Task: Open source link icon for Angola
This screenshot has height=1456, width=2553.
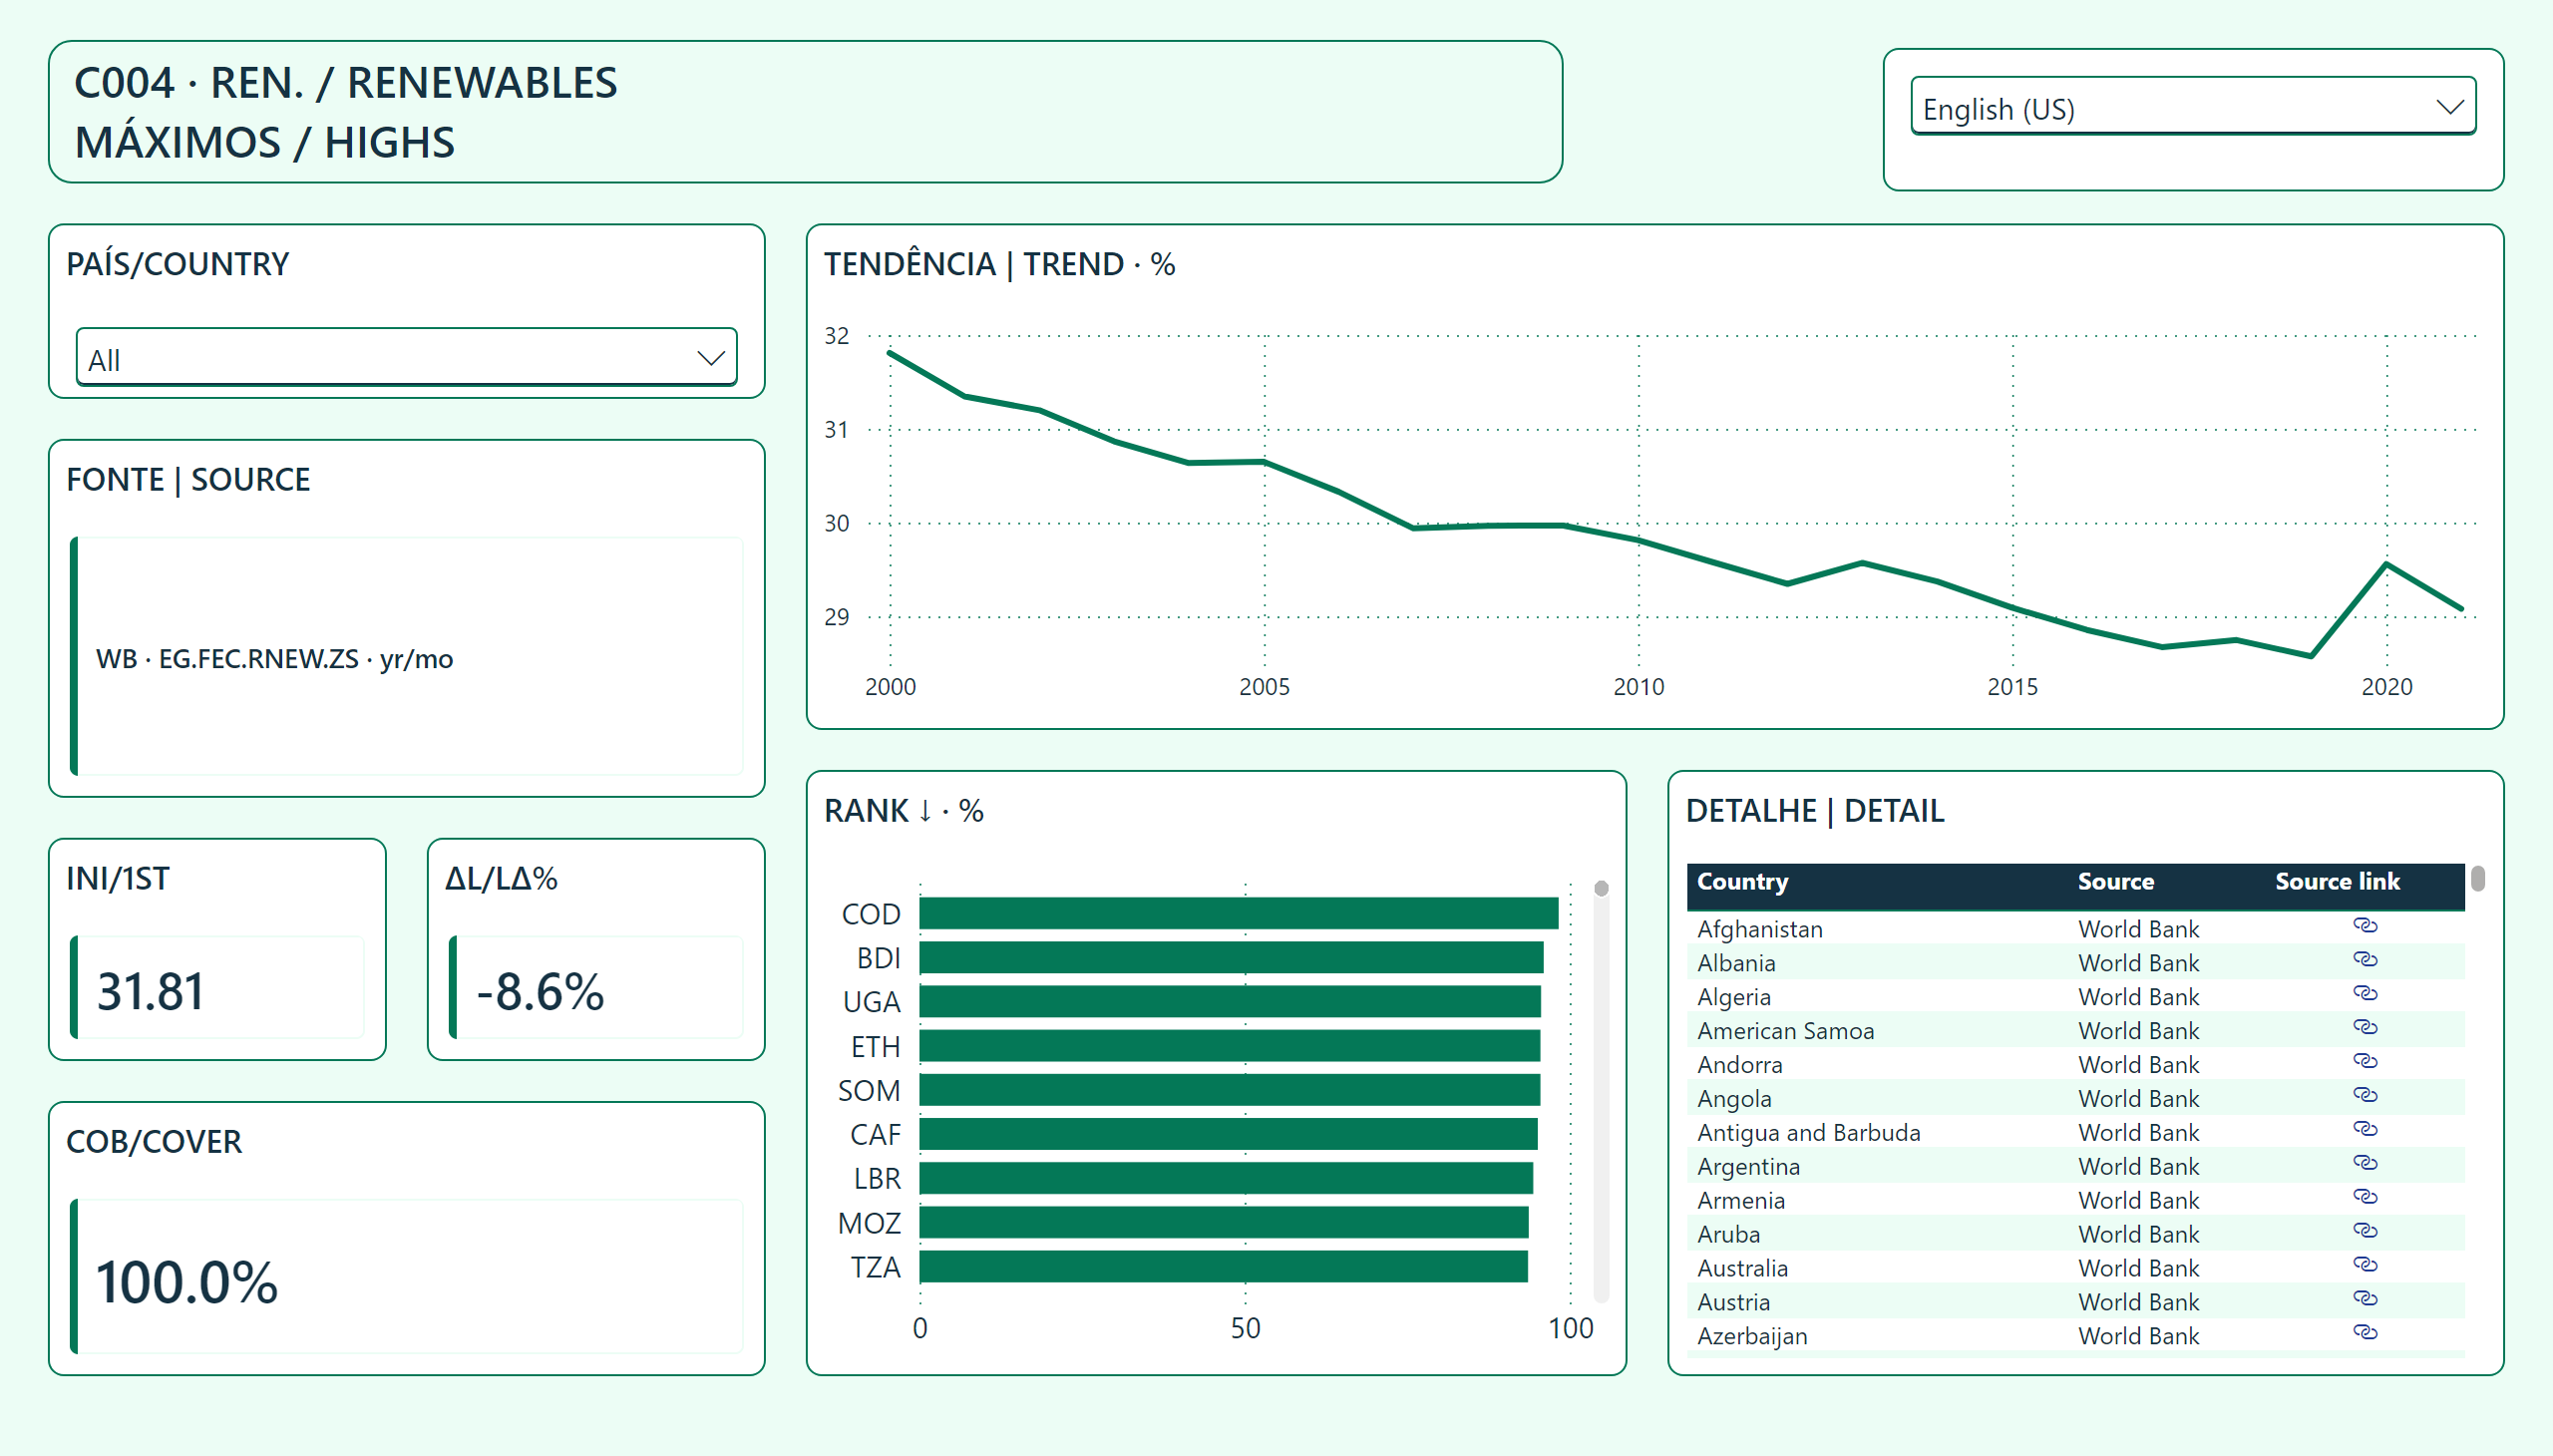Action: (x=2364, y=1095)
